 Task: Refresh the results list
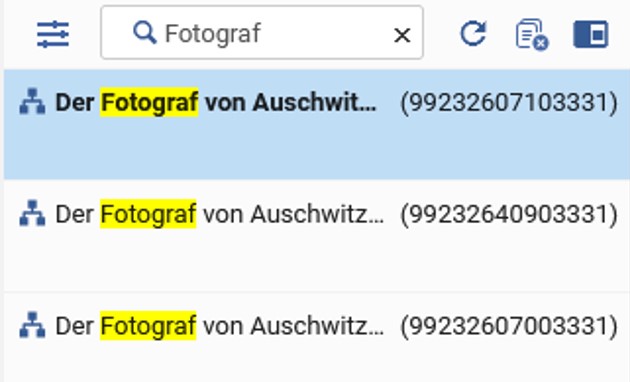[x=473, y=33]
